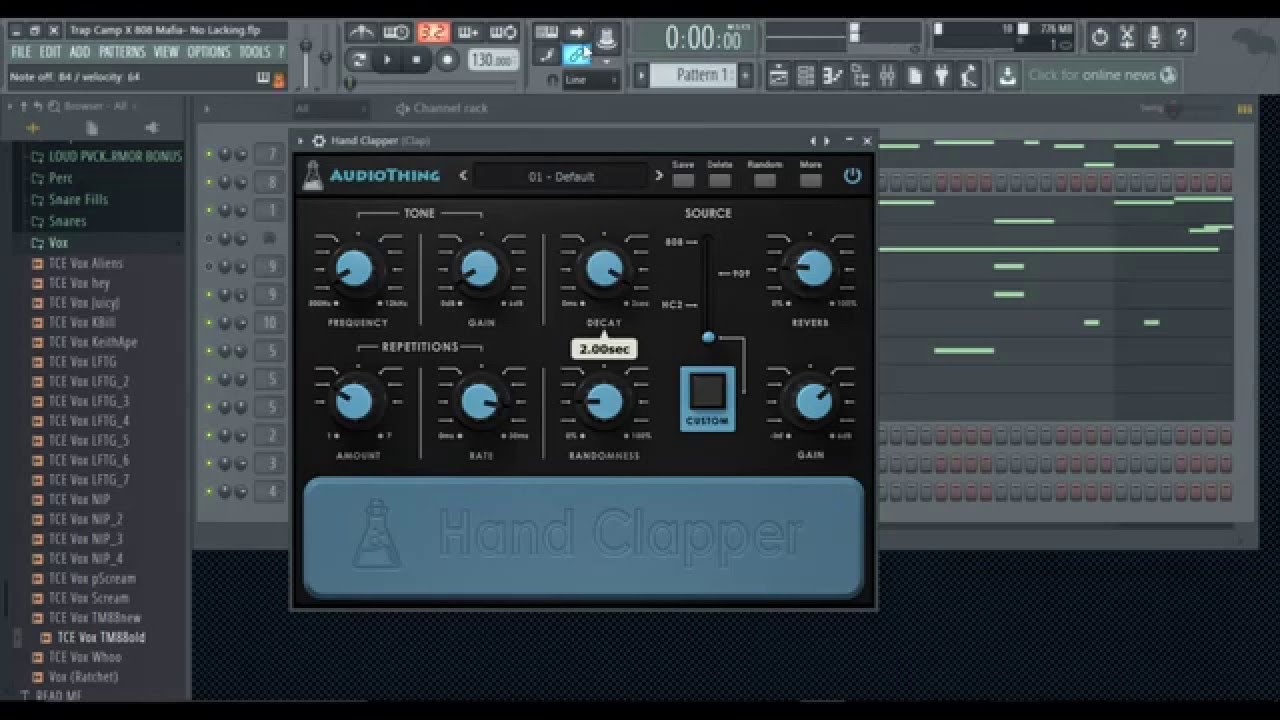Open the PATTERNS menu
The image size is (1280, 720).
[122, 52]
